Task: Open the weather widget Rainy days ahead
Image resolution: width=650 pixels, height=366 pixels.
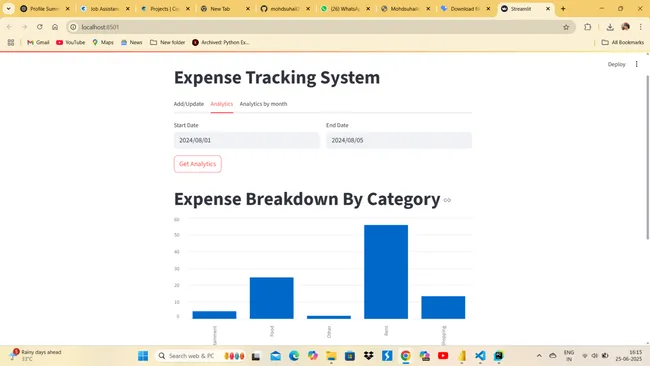Action: pos(36,355)
